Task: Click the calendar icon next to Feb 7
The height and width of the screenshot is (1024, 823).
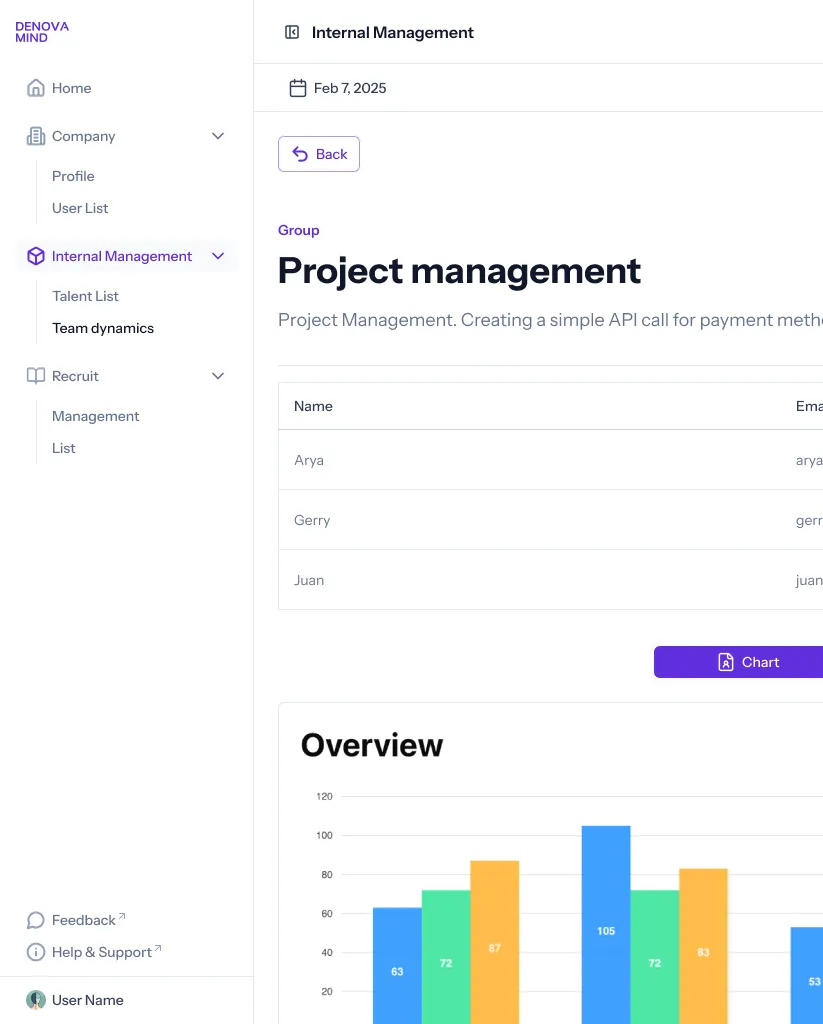Action: [x=298, y=87]
